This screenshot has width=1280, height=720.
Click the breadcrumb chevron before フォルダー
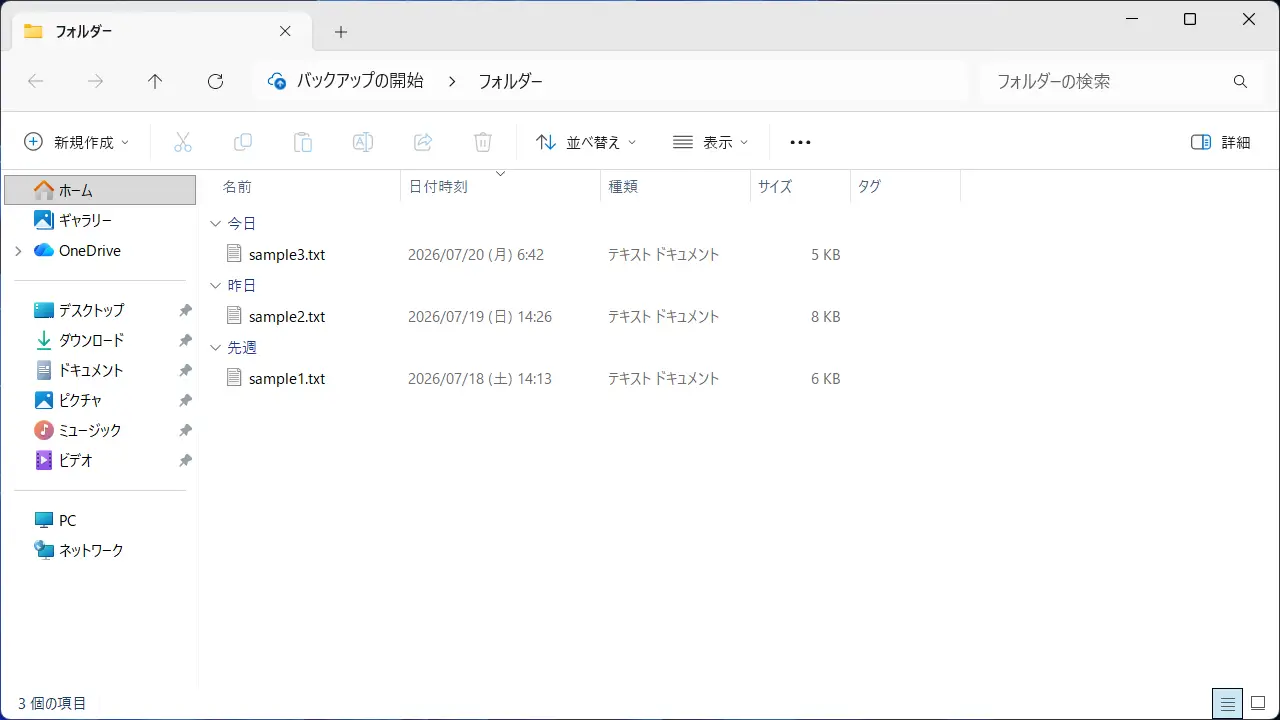coord(452,82)
